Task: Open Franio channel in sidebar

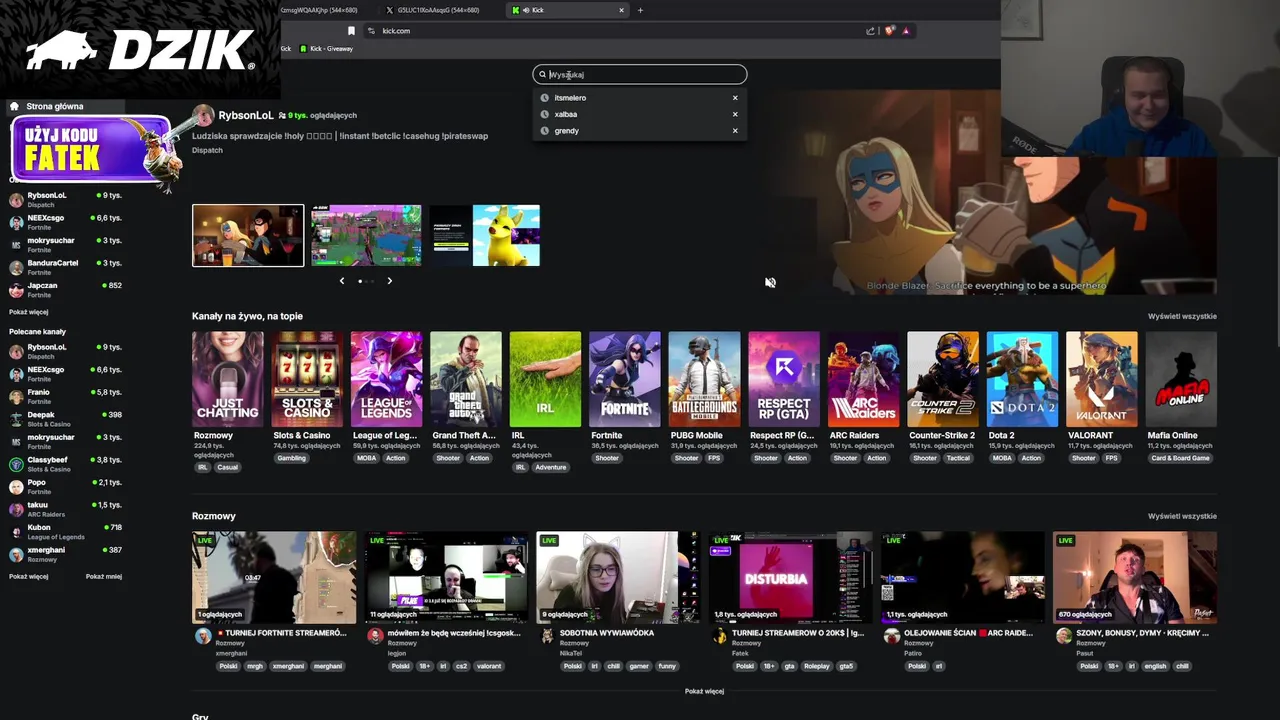Action: 66,396
